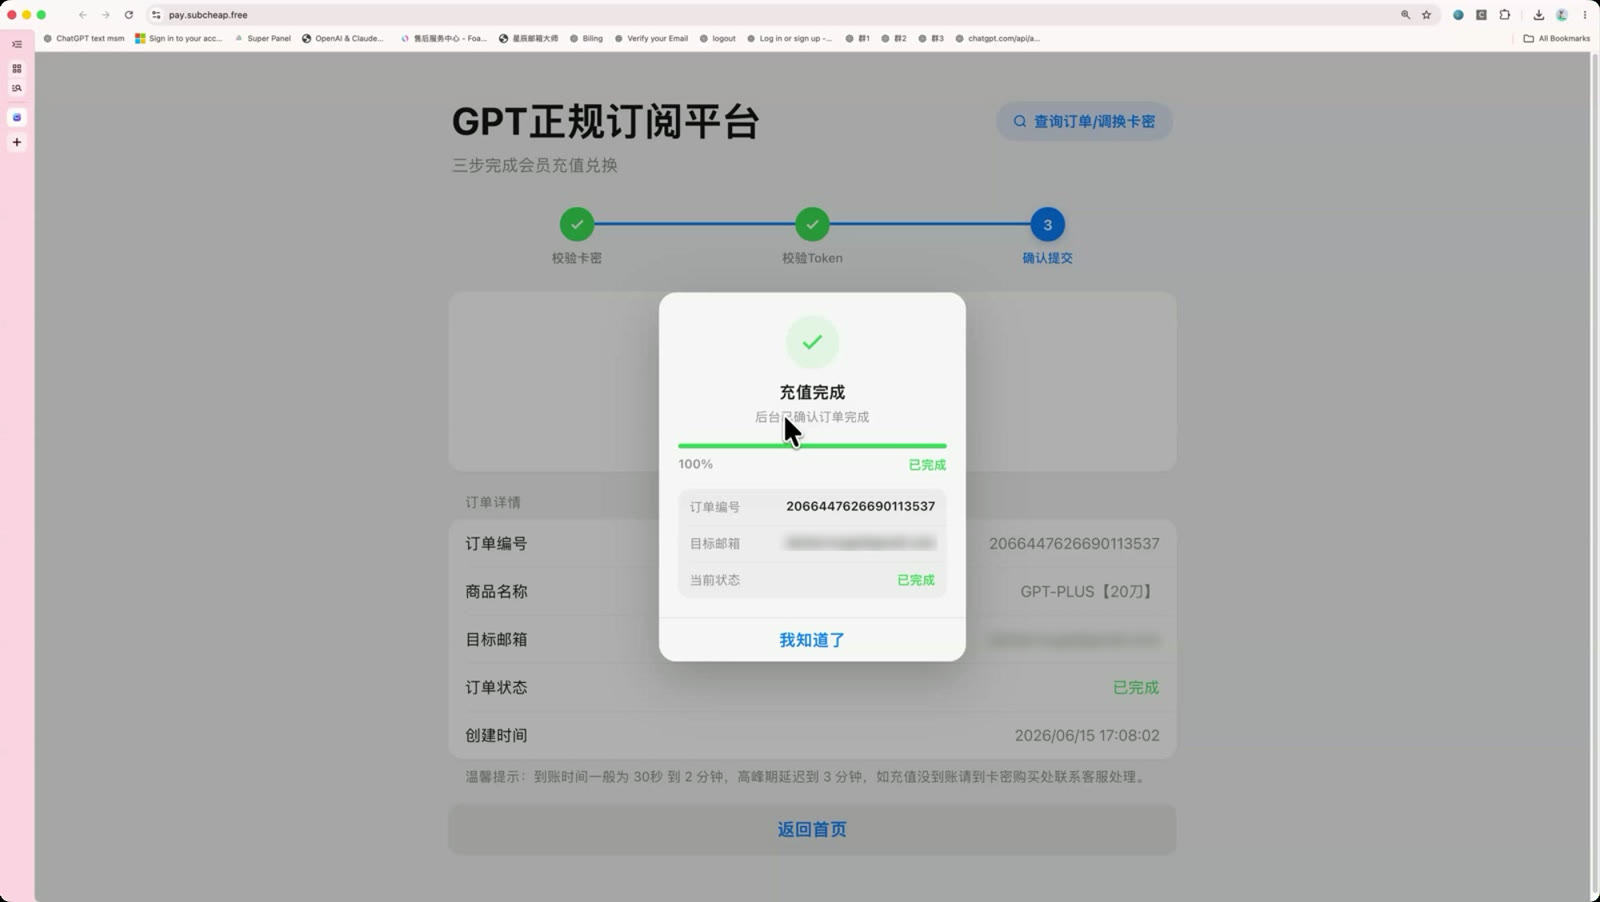The image size is (1600, 902).
Task: Click the 100% progress label
Action: coord(696,464)
